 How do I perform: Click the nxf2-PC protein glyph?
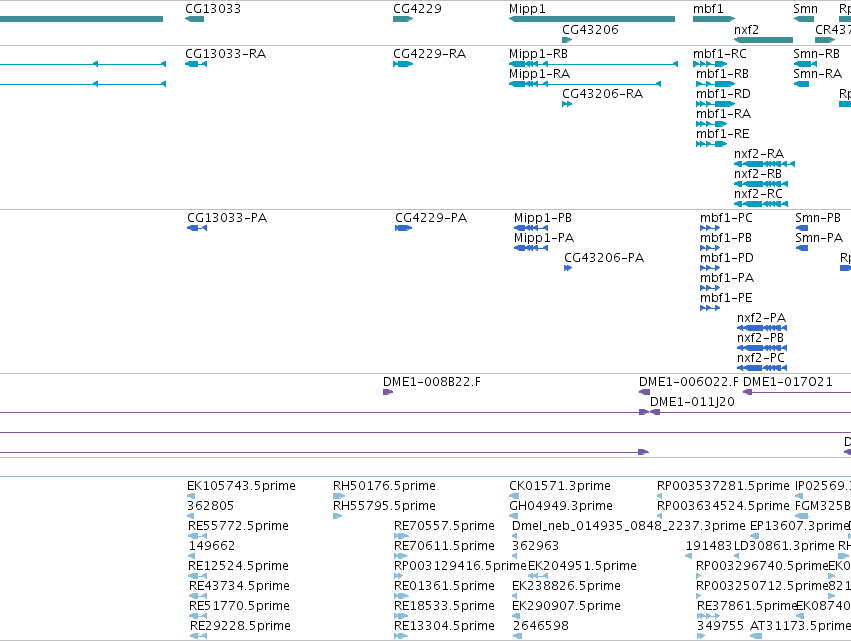(x=762, y=368)
